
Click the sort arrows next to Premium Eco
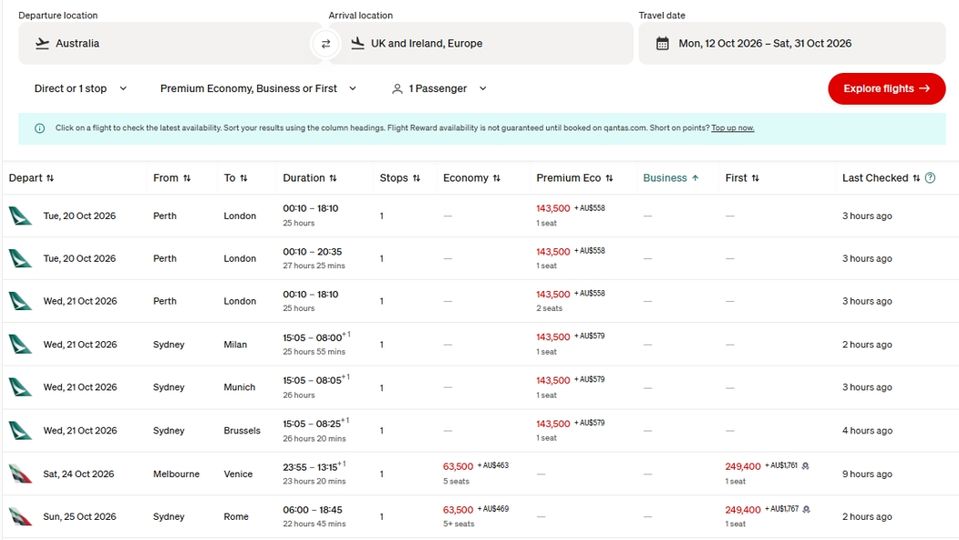click(x=609, y=178)
